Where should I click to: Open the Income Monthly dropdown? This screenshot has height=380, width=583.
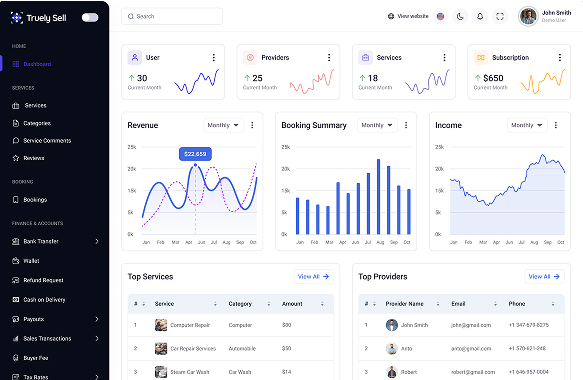point(527,125)
